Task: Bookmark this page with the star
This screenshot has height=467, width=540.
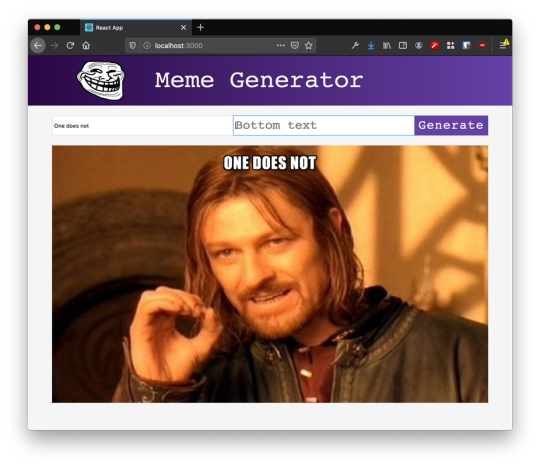Action: [x=309, y=45]
